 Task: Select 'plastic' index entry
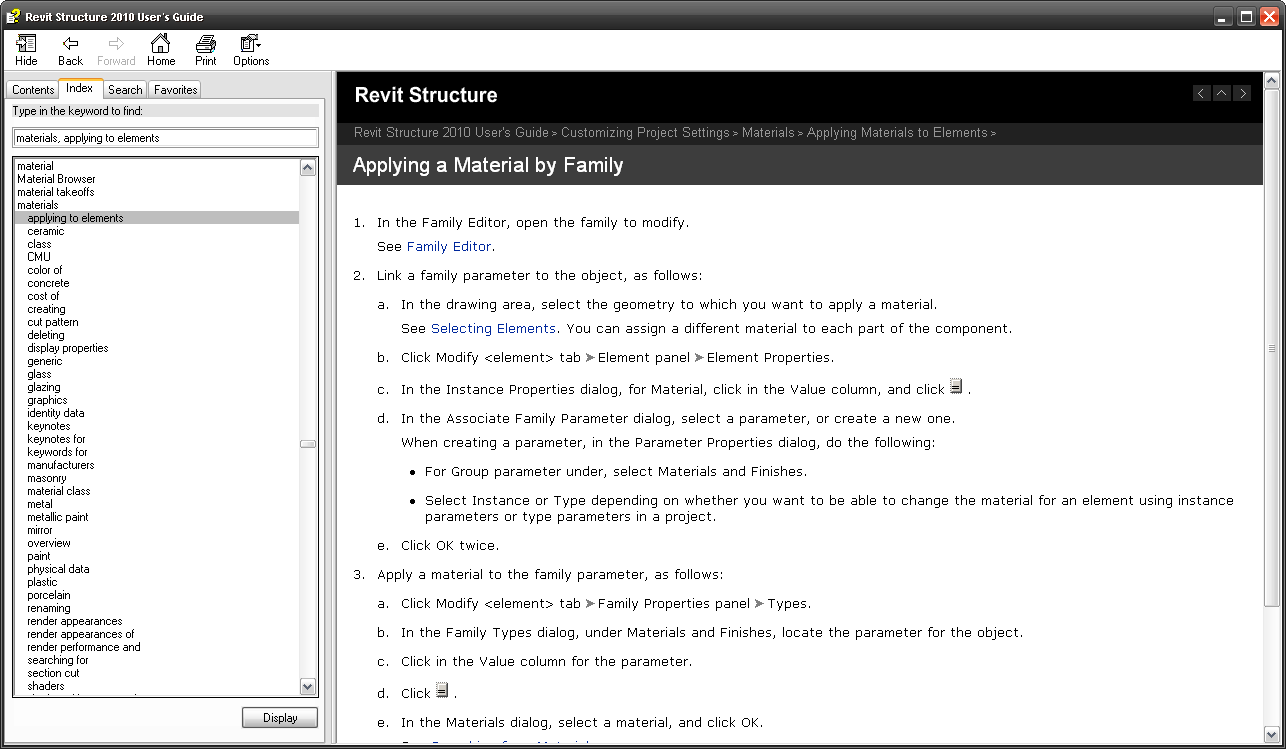pyautogui.click(x=43, y=582)
